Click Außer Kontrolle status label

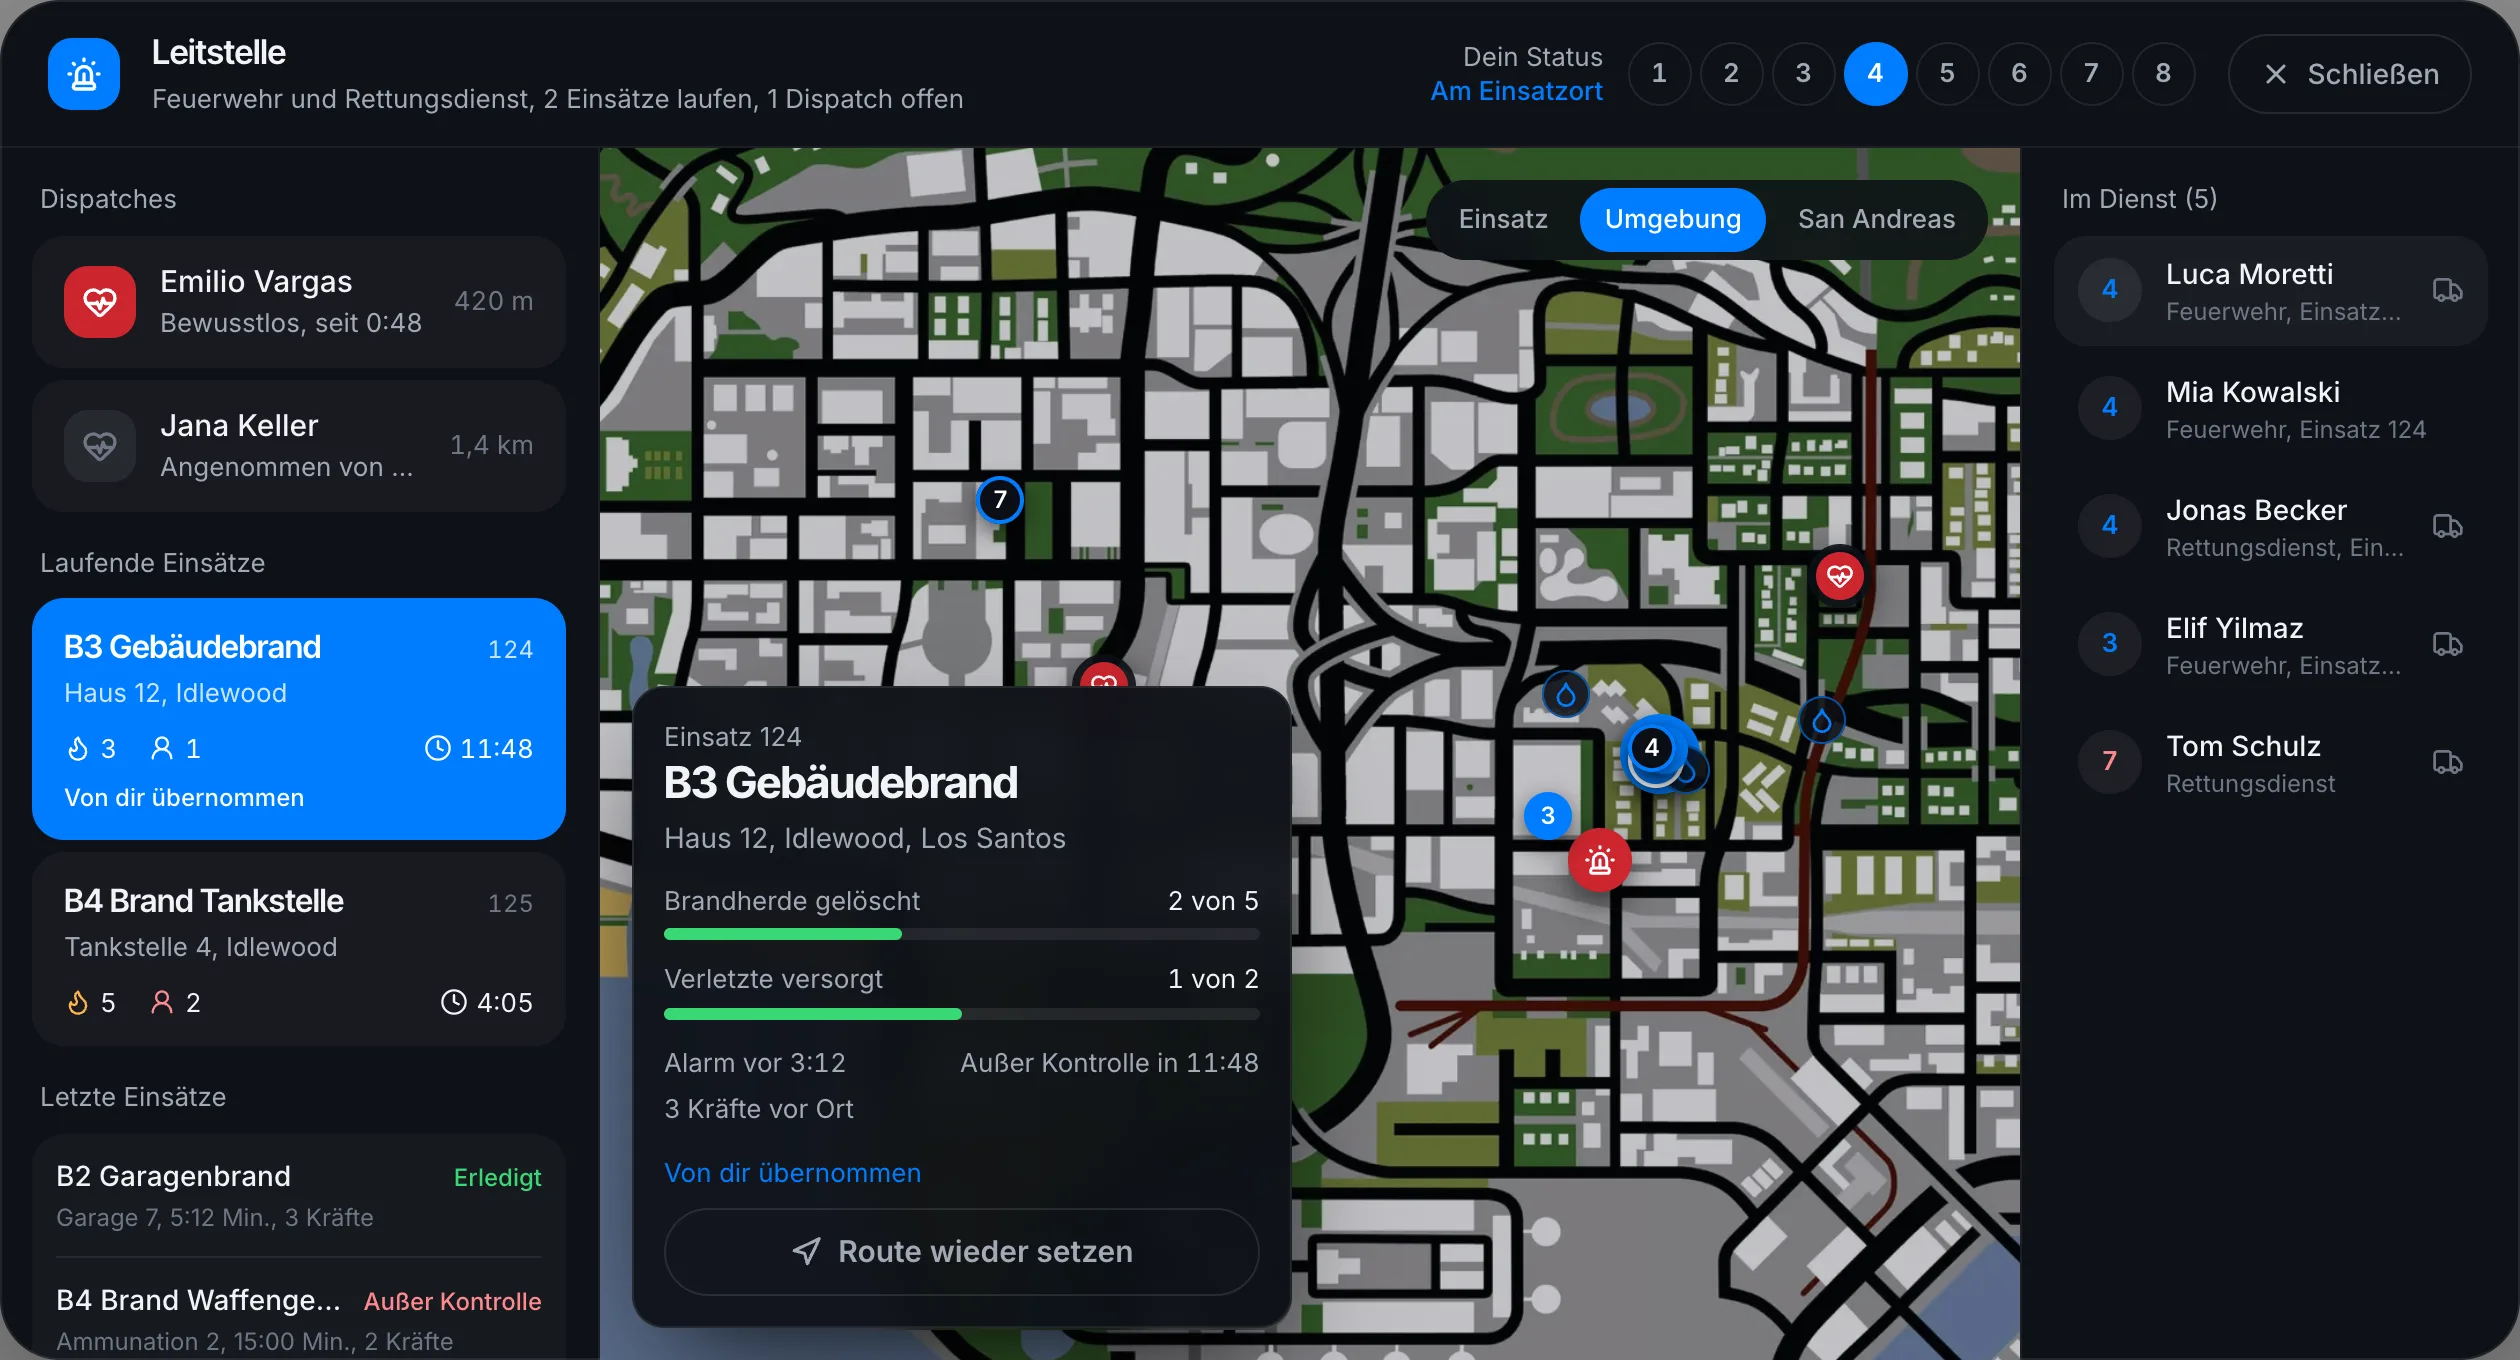tap(452, 1302)
